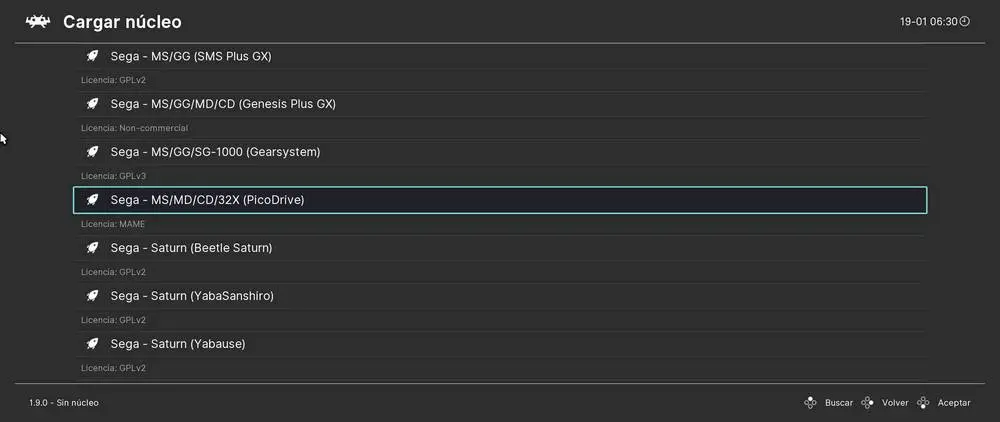
Task: Click rocket icon beside YabaSanshiro core
Action: coord(91,296)
